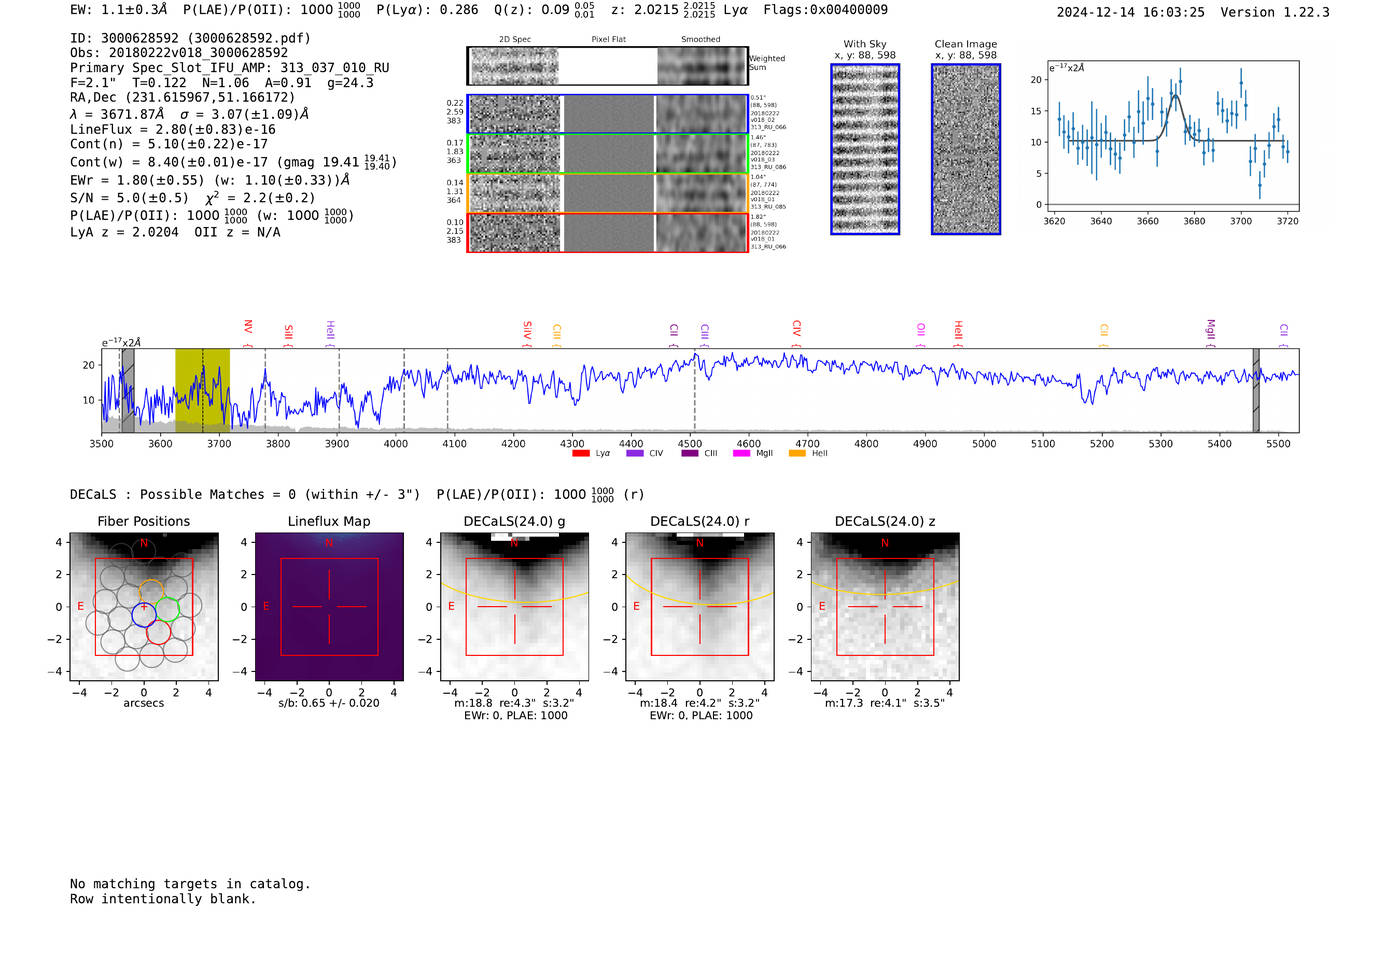
Task: Click the yellow highlighted region in the spectrum
Action: click(202, 390)
